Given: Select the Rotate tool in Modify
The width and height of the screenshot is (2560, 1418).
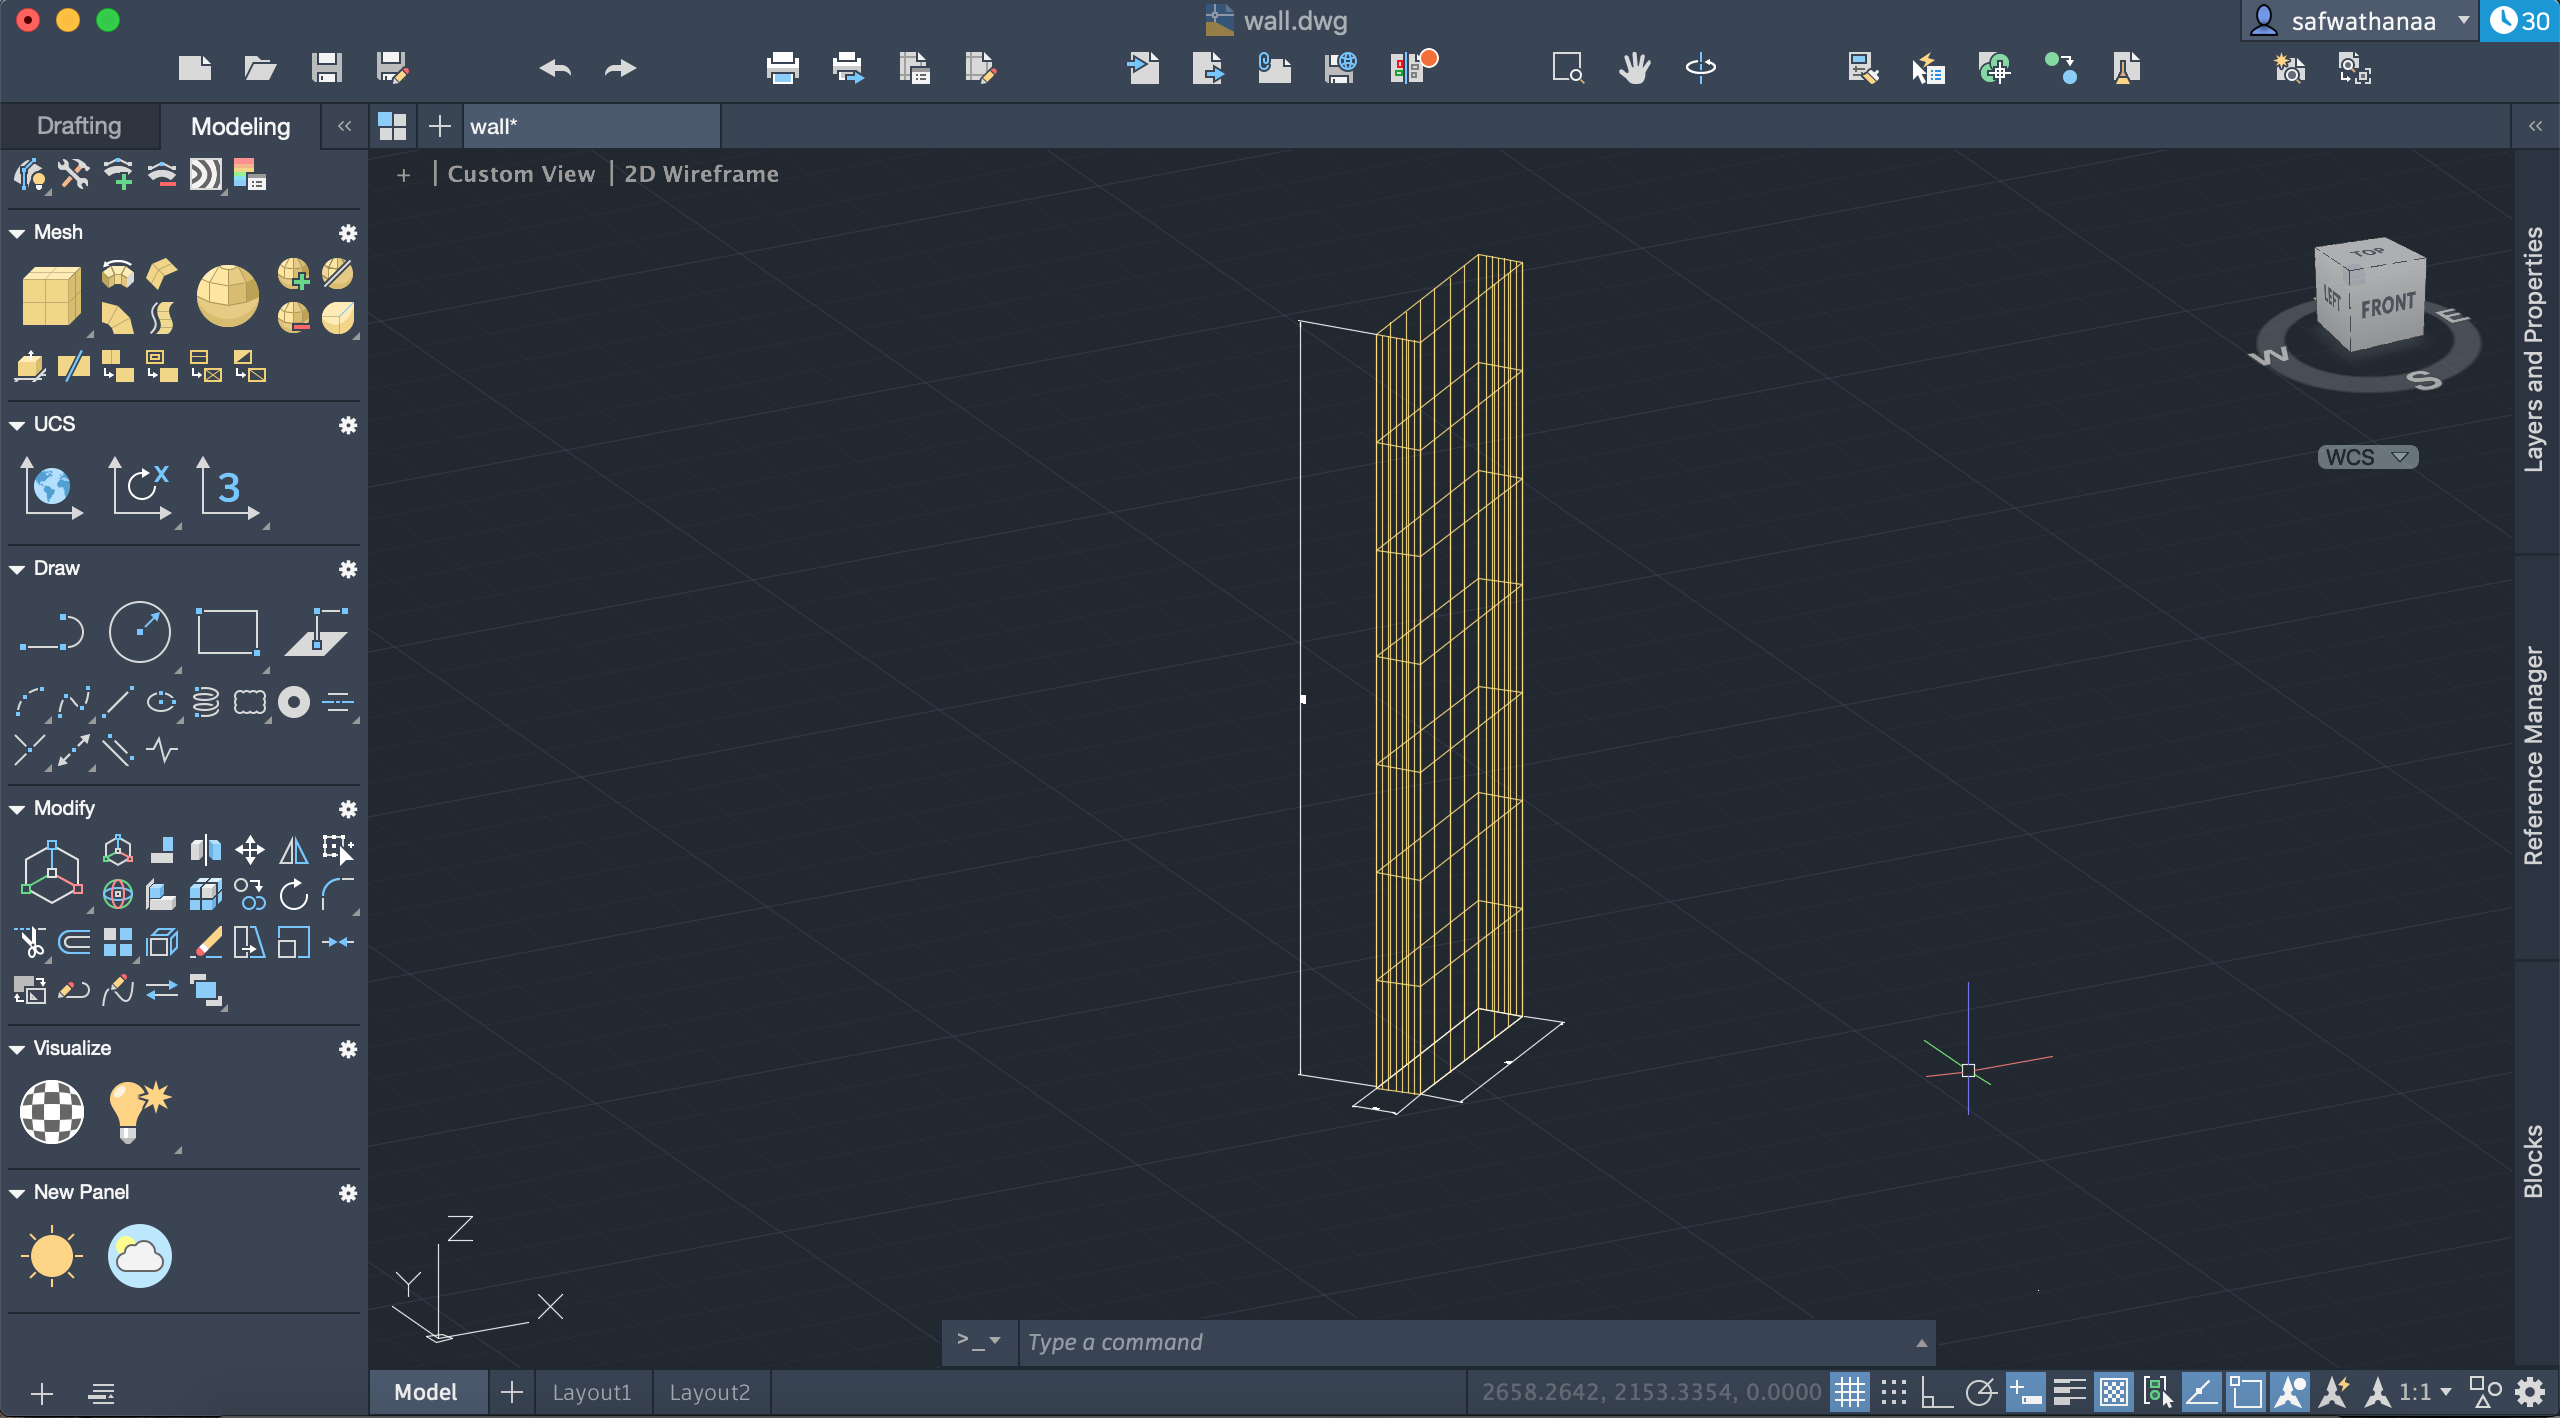Looking at the screenshot, I should click(294, 894).
